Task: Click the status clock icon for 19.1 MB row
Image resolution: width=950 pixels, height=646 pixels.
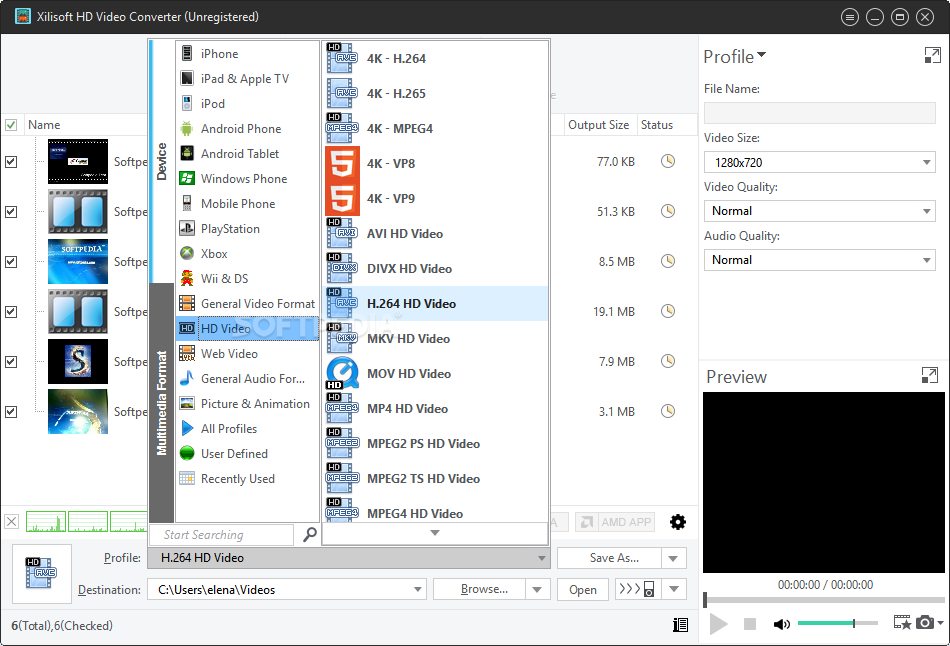Action: point(668,311)
